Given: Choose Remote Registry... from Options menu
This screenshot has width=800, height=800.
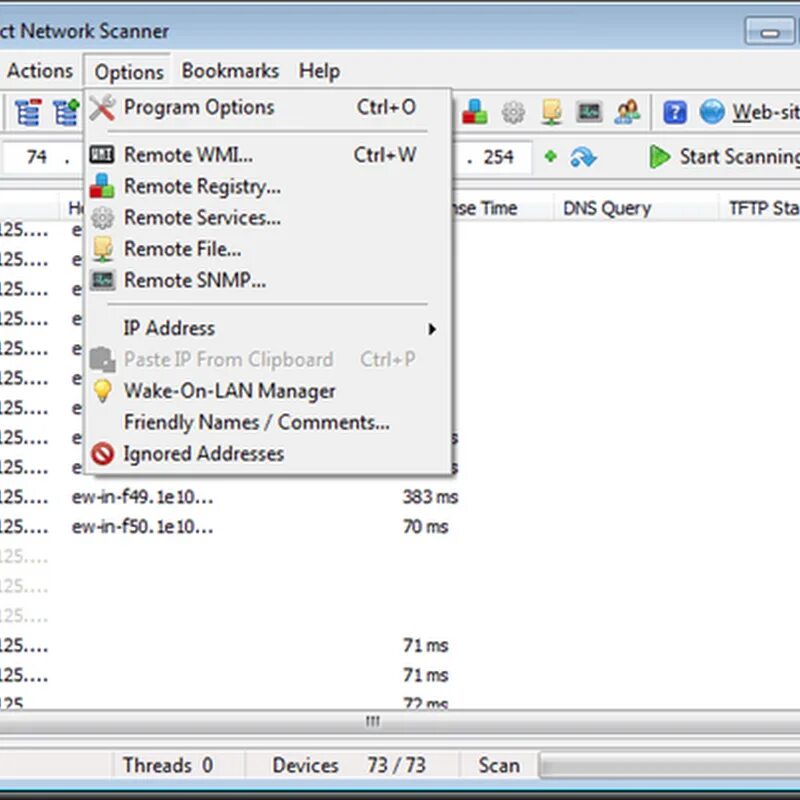Looking at the screenshot, I should pos(268,186).
